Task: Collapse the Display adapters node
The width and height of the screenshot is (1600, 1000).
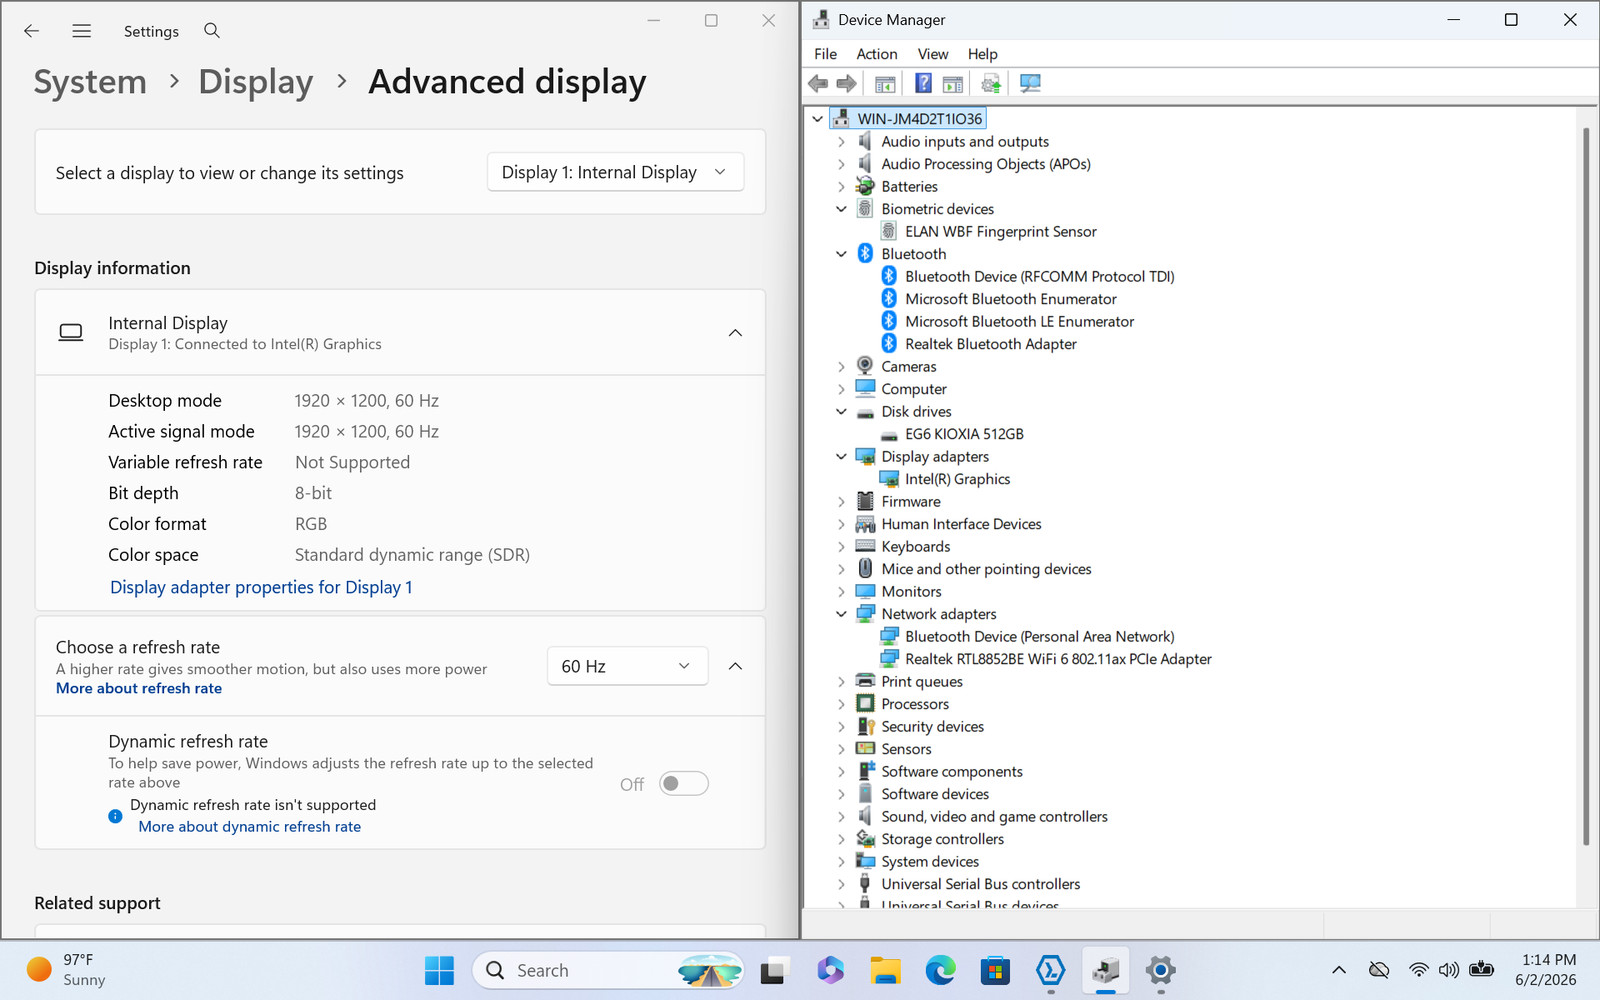Action: (x=841, y=457)
